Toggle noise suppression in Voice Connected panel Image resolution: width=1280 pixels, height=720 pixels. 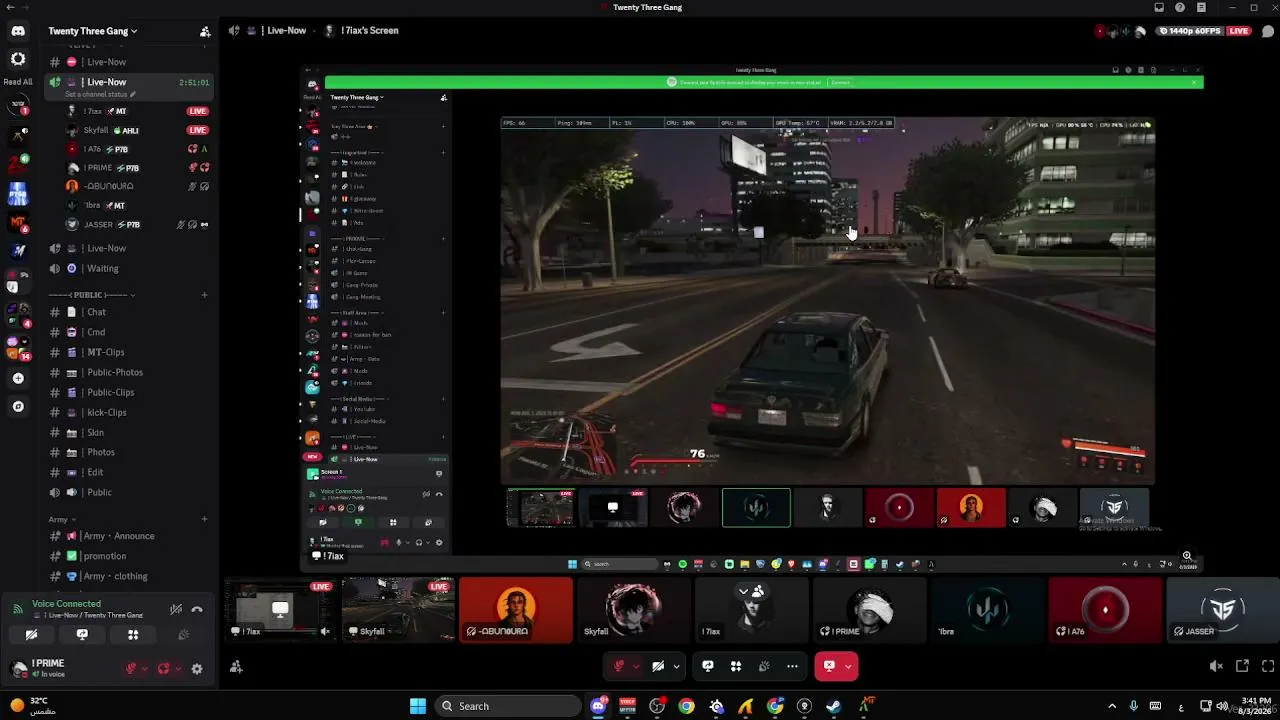(x=176, y=609)
